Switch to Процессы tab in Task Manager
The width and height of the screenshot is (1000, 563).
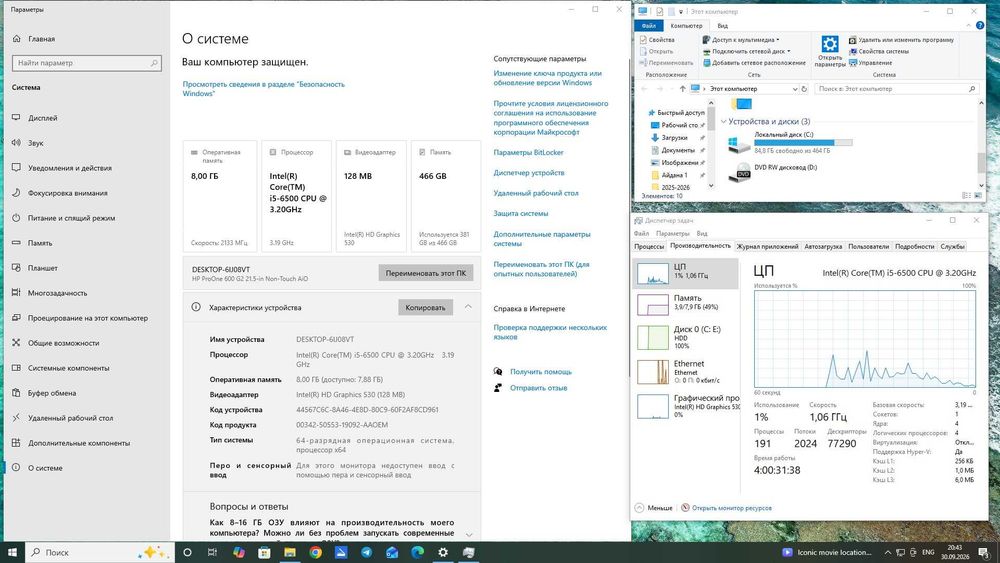pos(649,246)
